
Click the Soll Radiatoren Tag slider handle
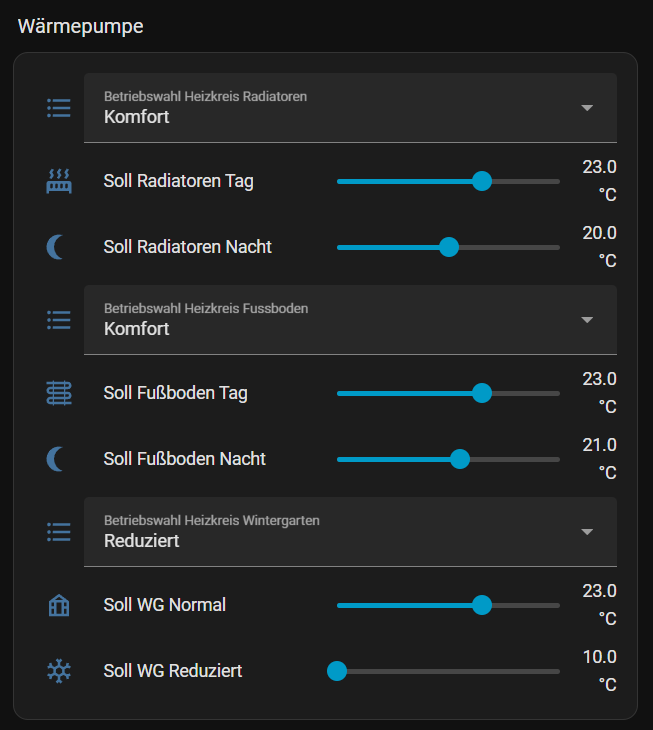[x=482, y=181]
